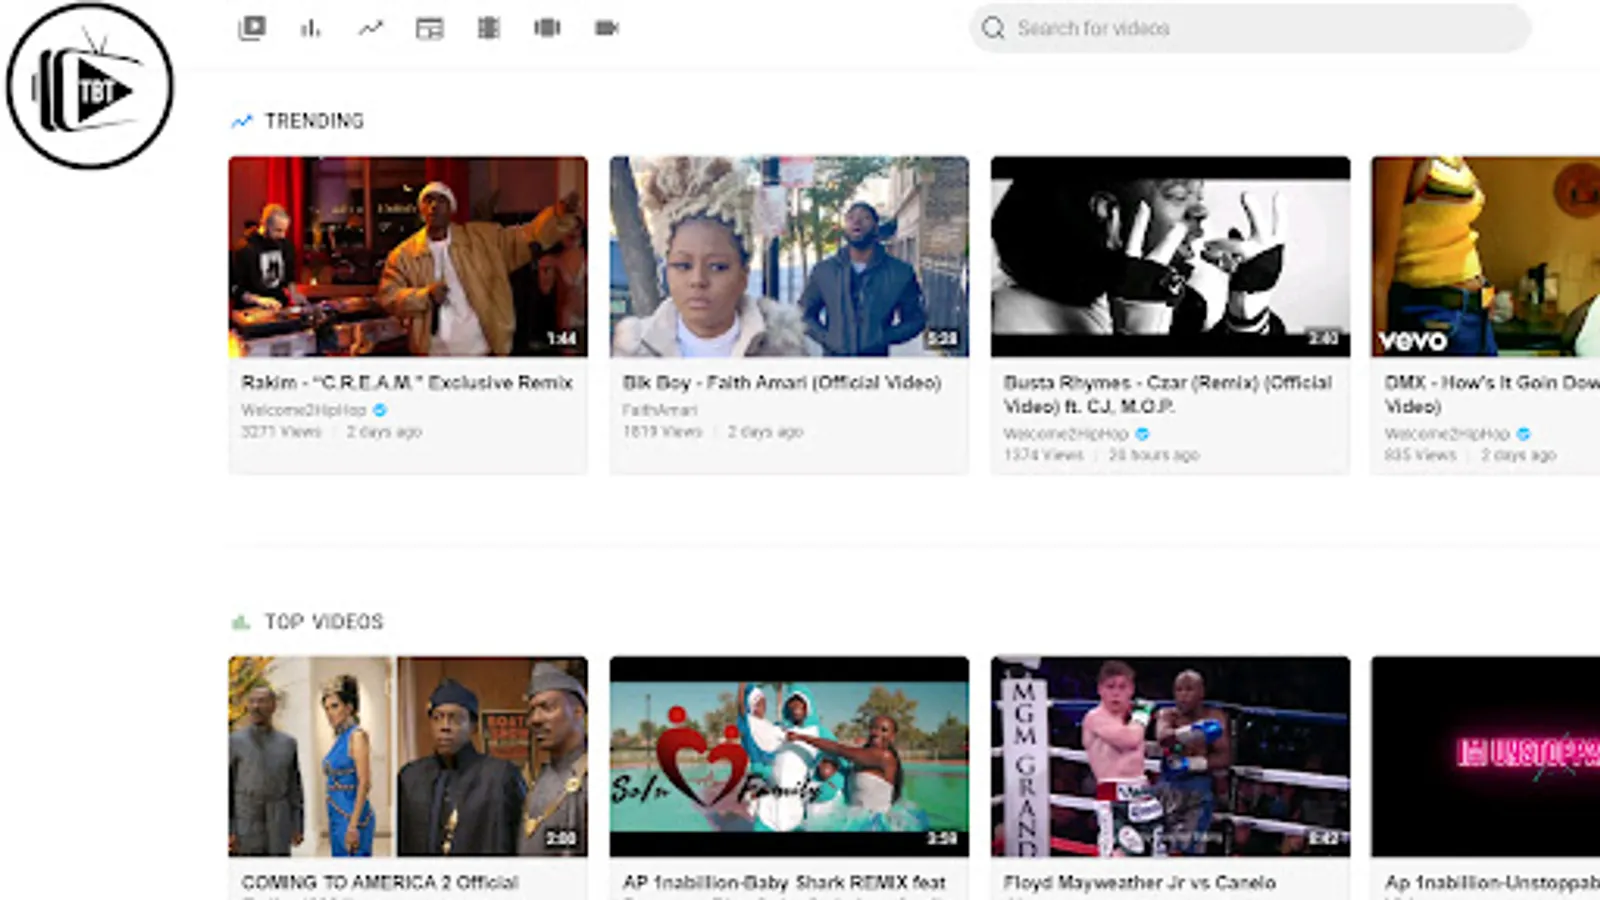Open the web layout articles icon in toolbar
1600x900 pixels.
pyautogui.click(x=429, y=28)
